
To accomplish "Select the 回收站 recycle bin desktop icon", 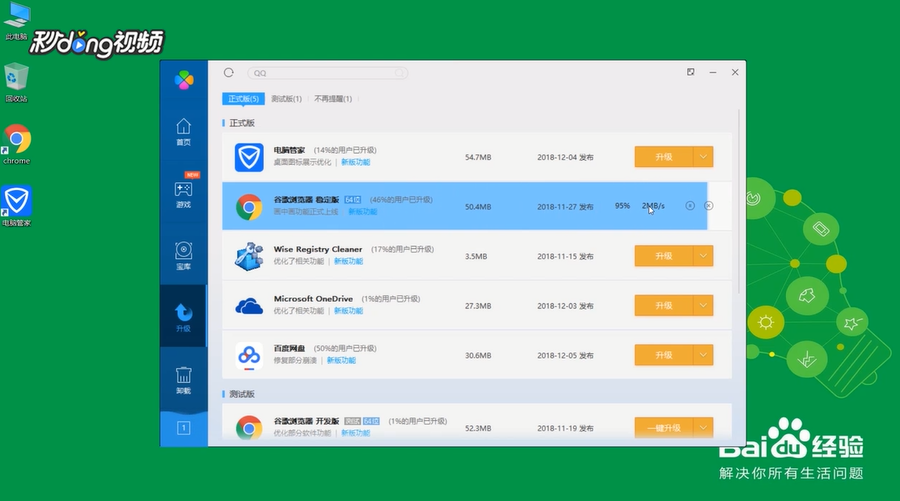I will 16,83.
